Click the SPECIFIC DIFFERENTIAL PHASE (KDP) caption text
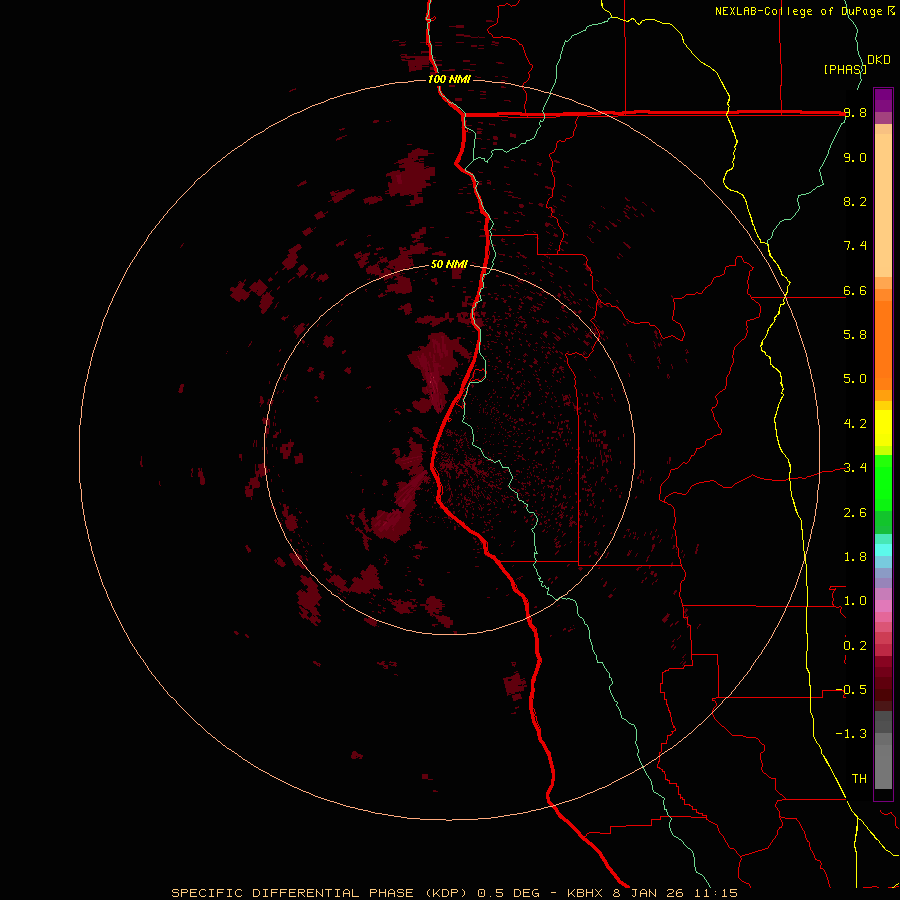 321,893
